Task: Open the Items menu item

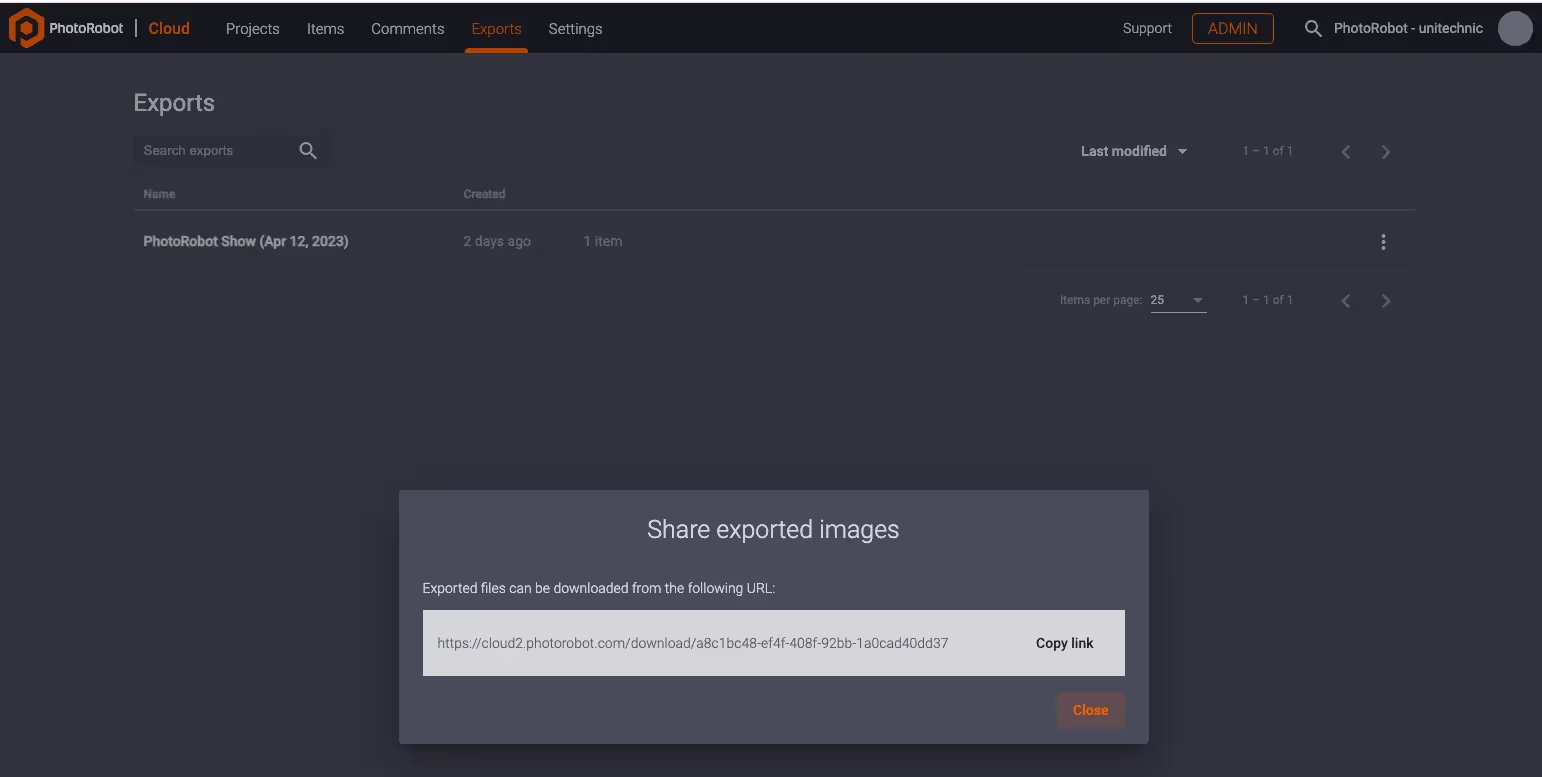Action: coord(325,29)
